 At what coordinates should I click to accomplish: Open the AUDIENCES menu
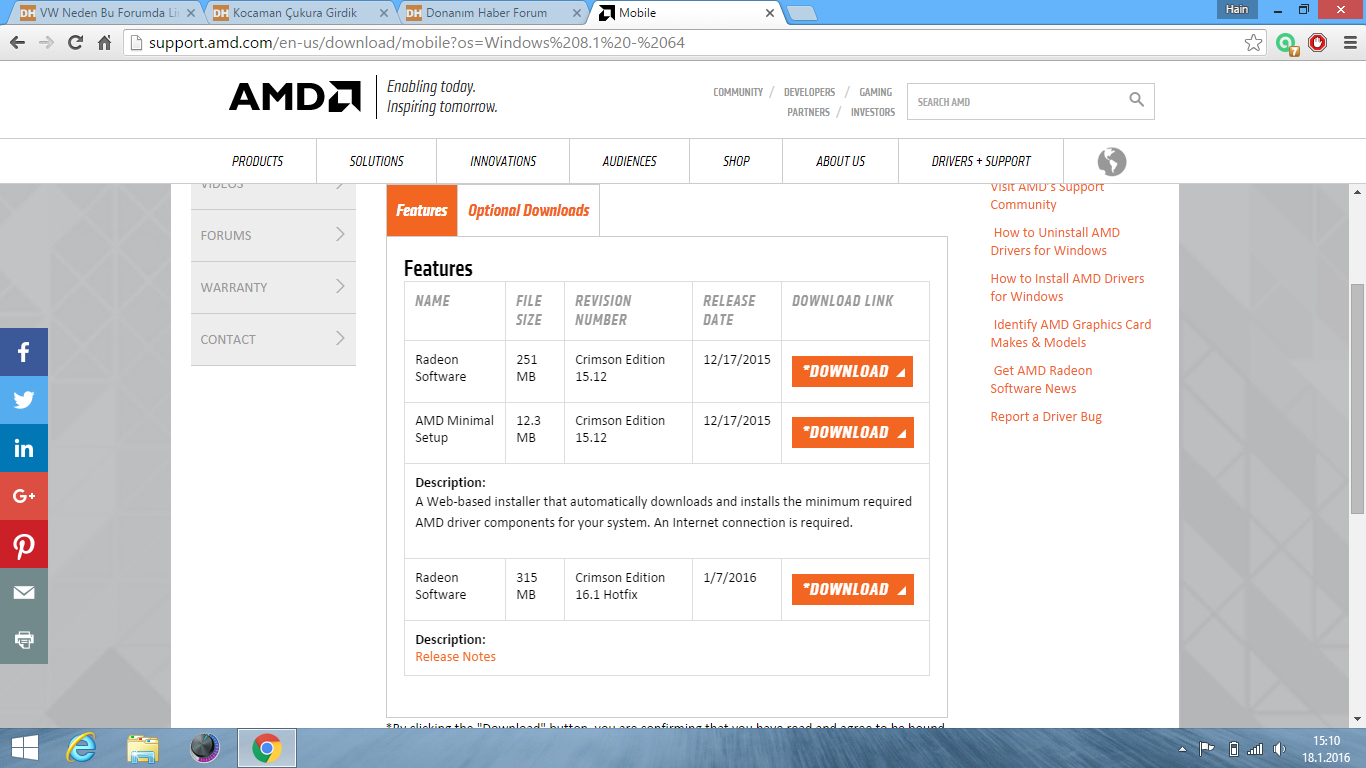(x=630, y=161)
